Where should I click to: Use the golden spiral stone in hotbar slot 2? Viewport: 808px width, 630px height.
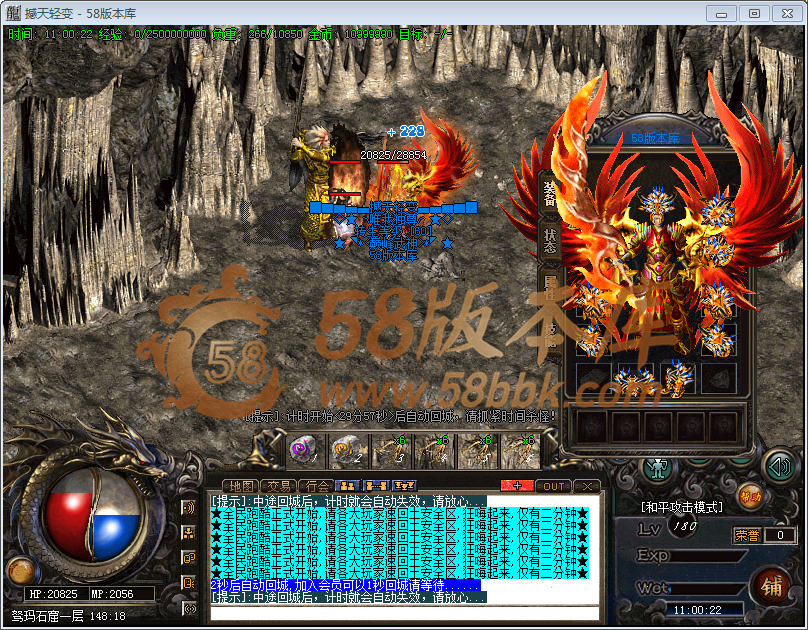click(x=348, y=450)
